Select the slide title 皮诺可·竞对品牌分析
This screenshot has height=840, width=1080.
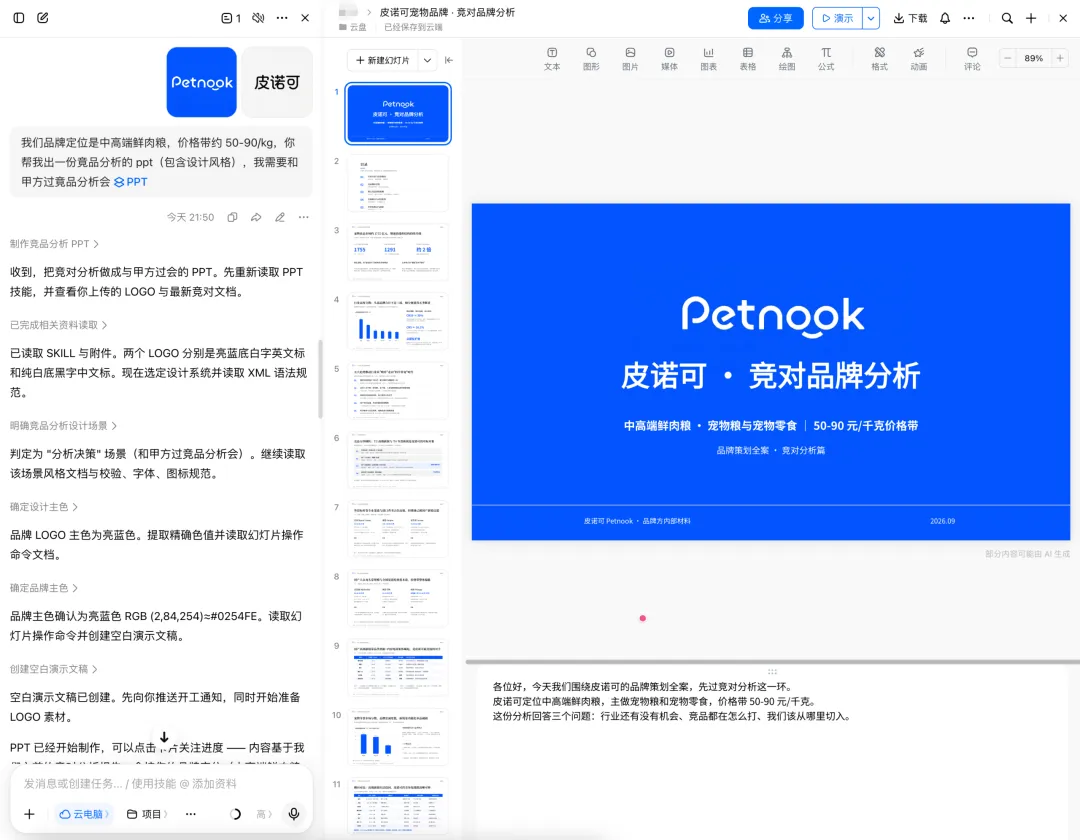[771, 376]
